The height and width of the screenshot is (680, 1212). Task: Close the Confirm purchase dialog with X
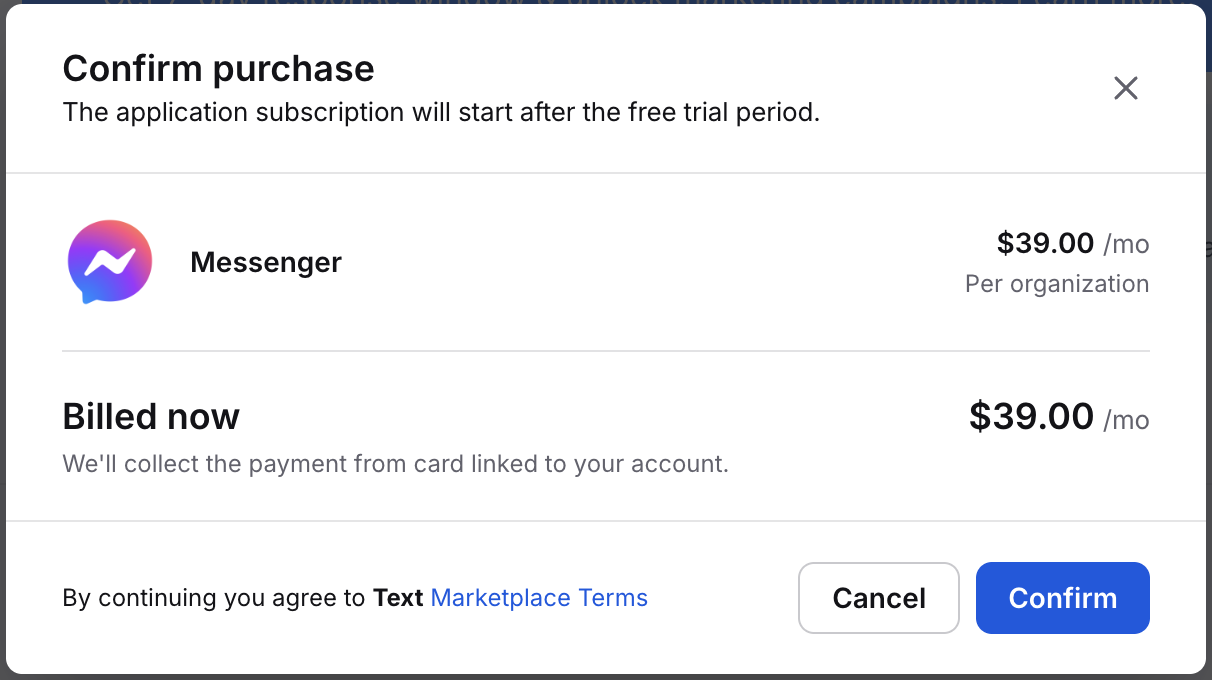[x=1126, y=88]
